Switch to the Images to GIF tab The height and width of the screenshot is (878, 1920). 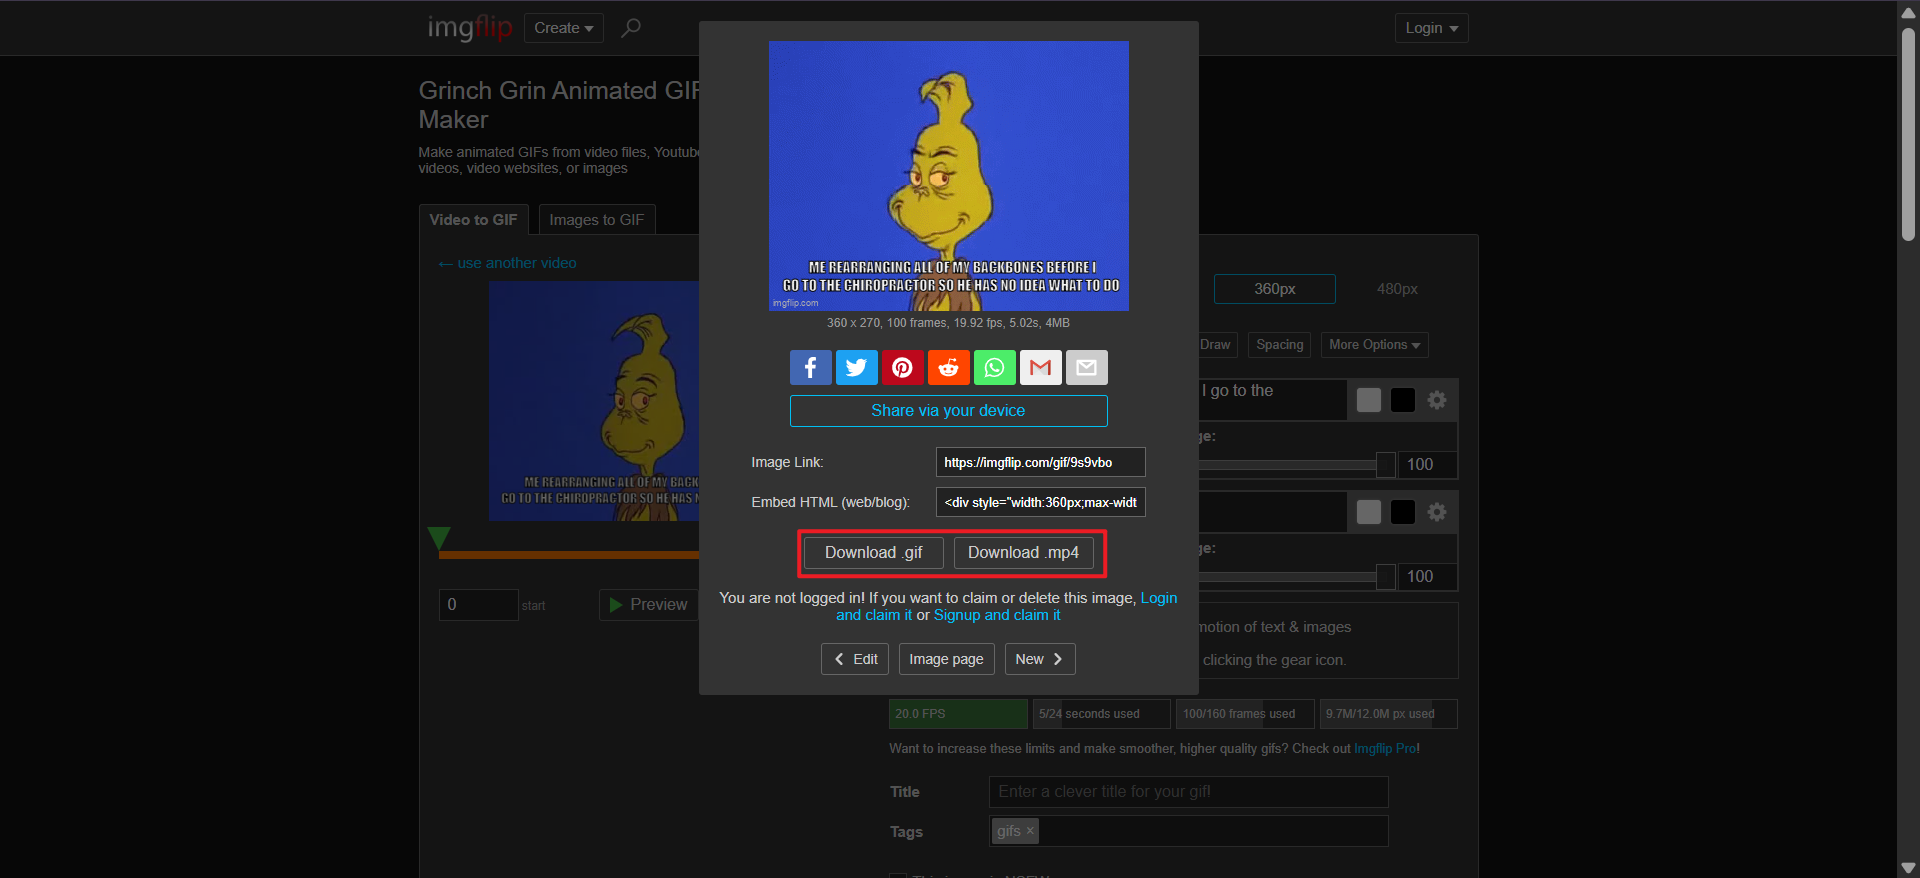[x=597, y=220]
